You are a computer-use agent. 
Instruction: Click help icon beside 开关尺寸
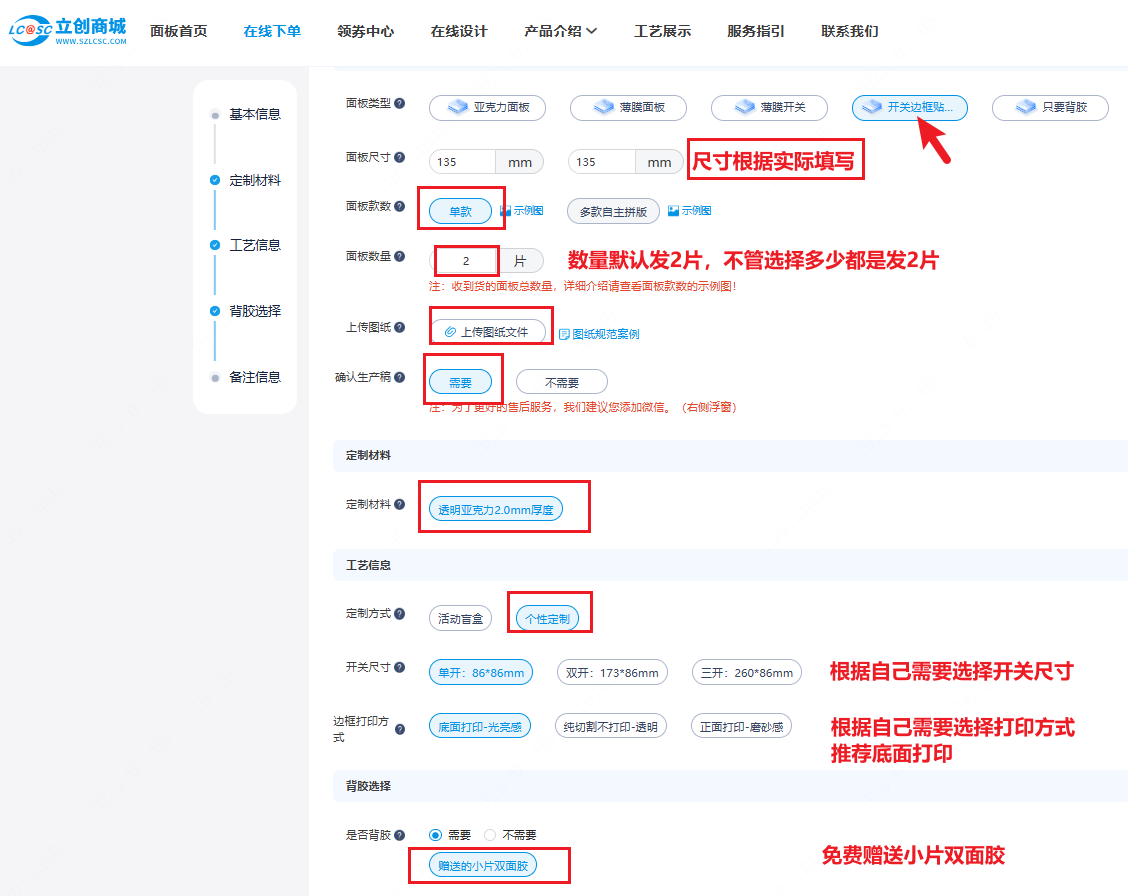coord(400,667)
